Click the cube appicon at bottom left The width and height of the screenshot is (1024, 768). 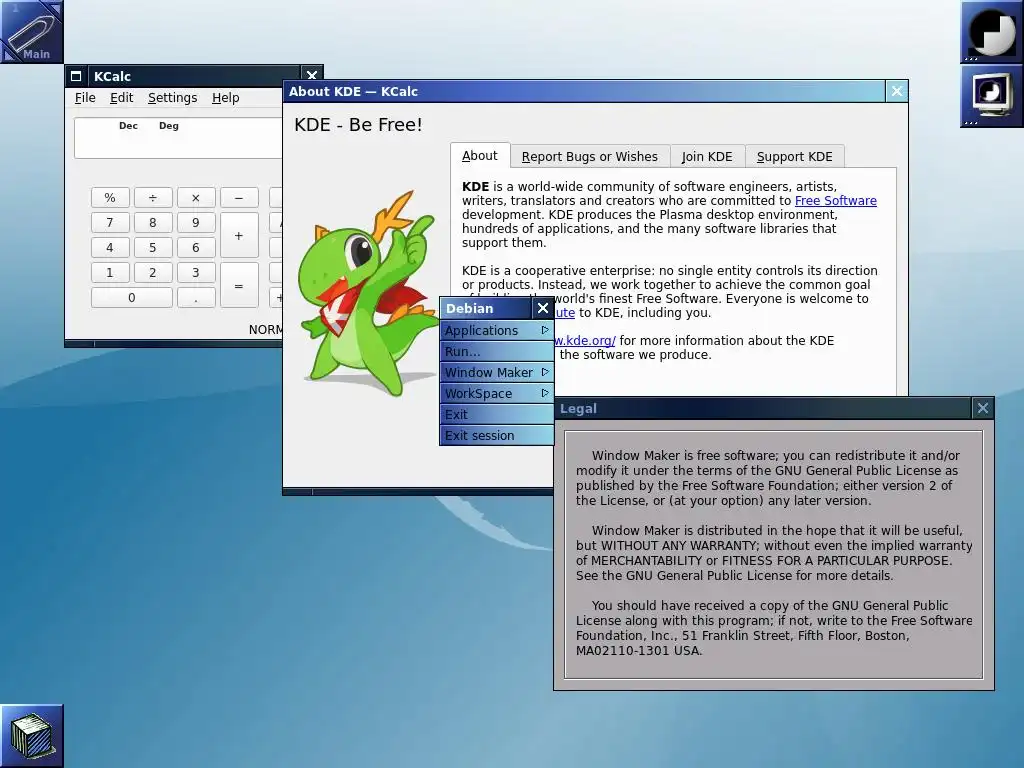[31, 736]
